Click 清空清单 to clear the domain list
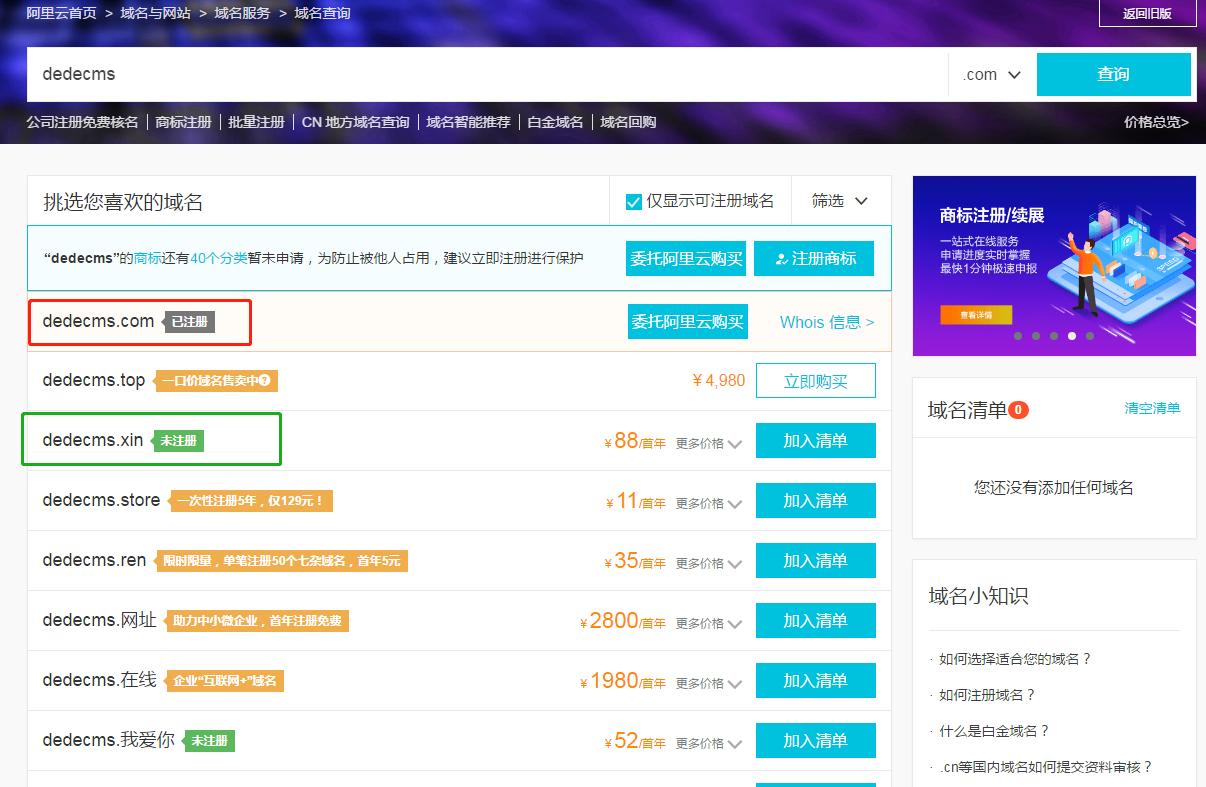1206x787 pixels. tap(1152, 409)
